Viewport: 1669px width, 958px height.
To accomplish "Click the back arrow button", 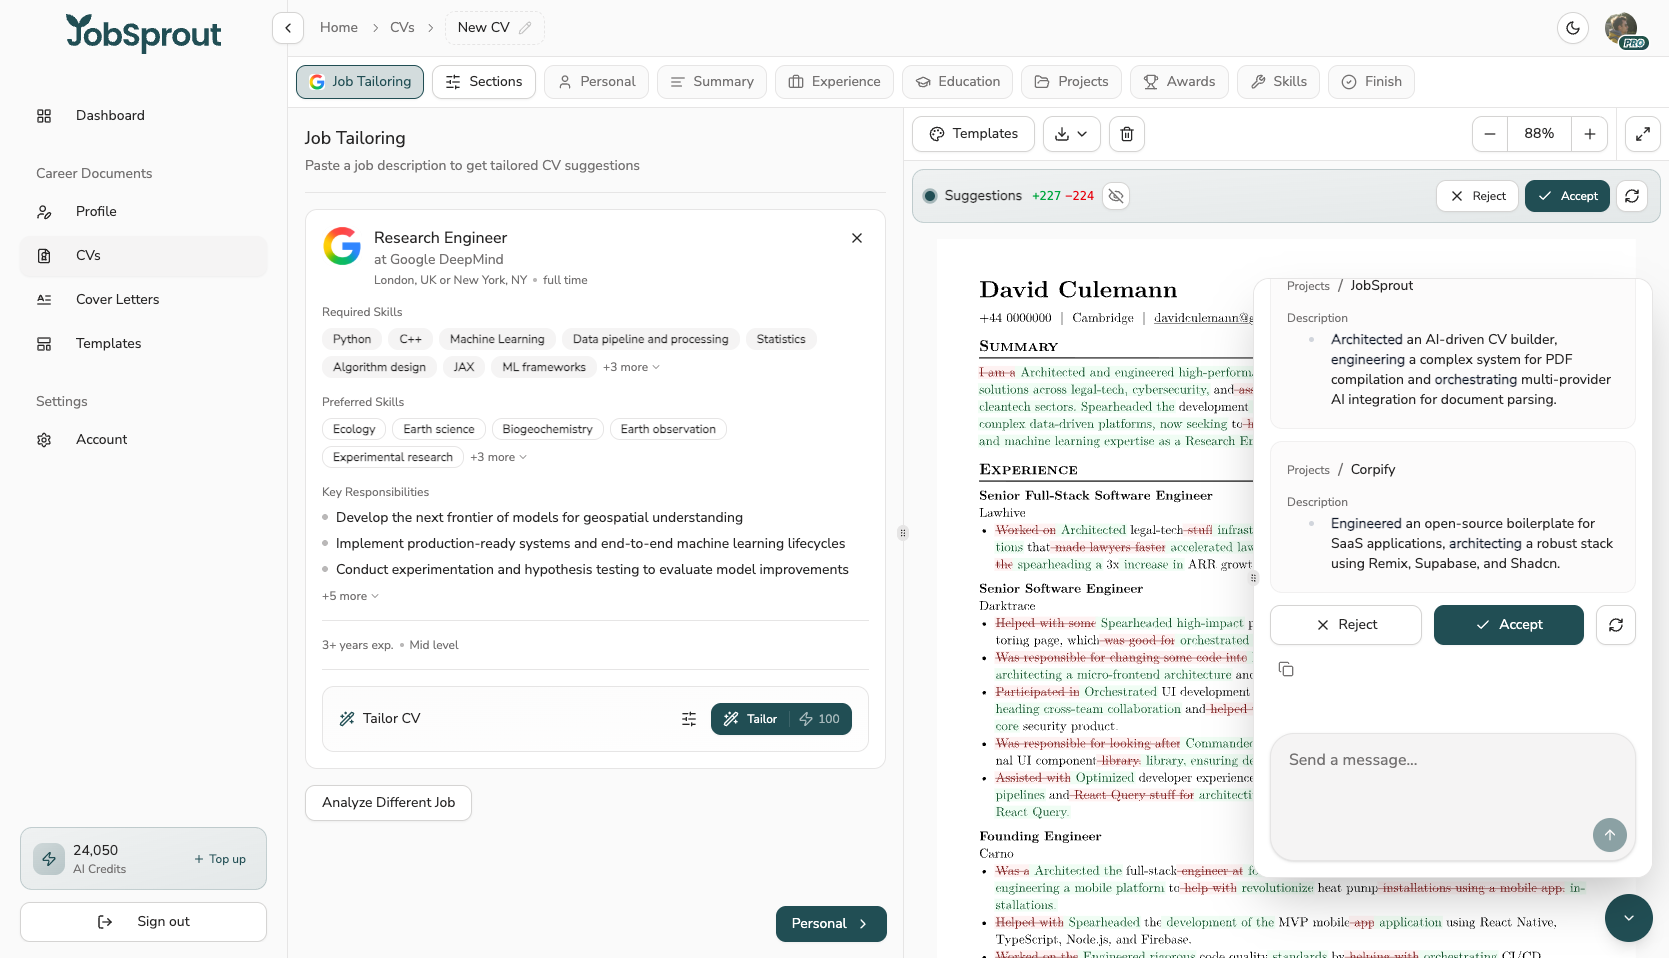I will 288,28.
